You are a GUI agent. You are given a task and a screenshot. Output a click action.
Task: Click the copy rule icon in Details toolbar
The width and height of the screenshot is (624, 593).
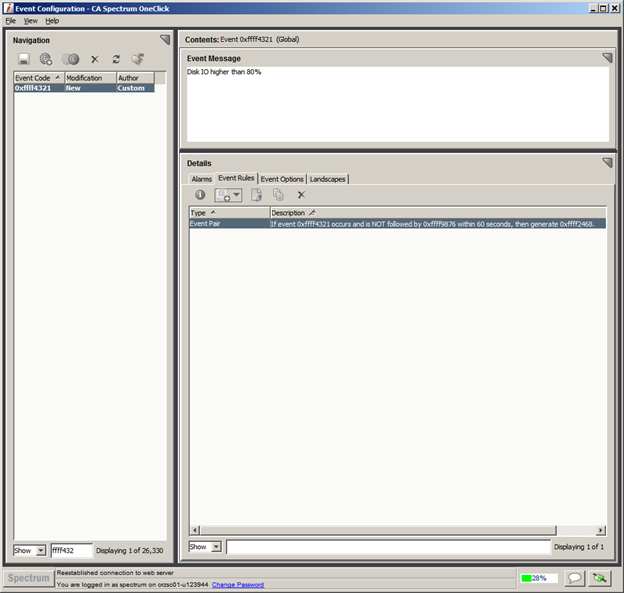pos(278,195)
